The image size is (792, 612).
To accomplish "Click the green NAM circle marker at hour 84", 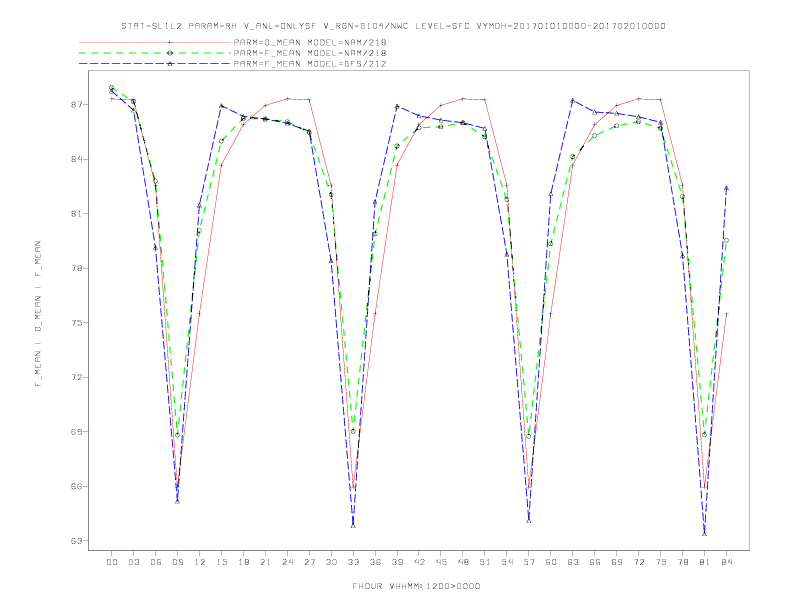I will point(726,240).
